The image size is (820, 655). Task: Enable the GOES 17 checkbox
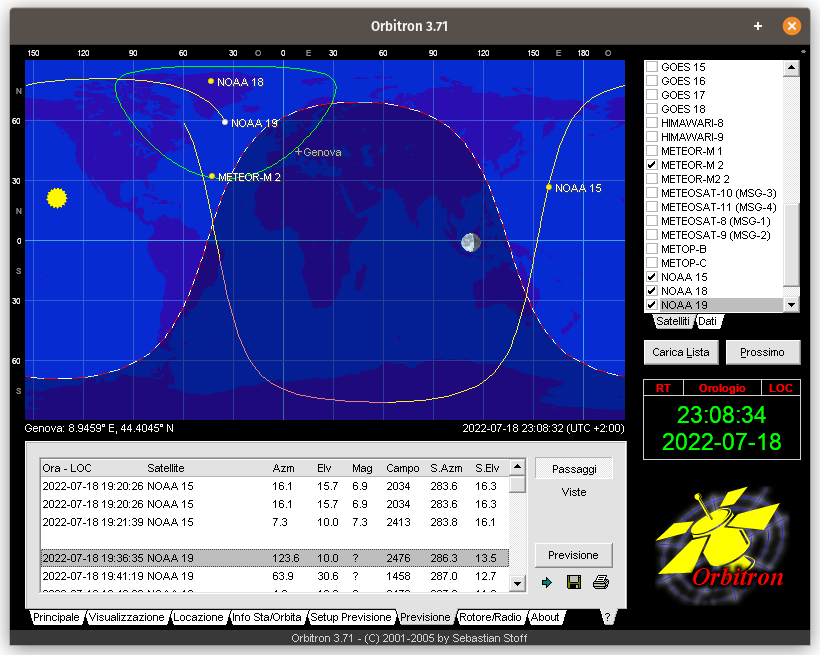[652, 95]
